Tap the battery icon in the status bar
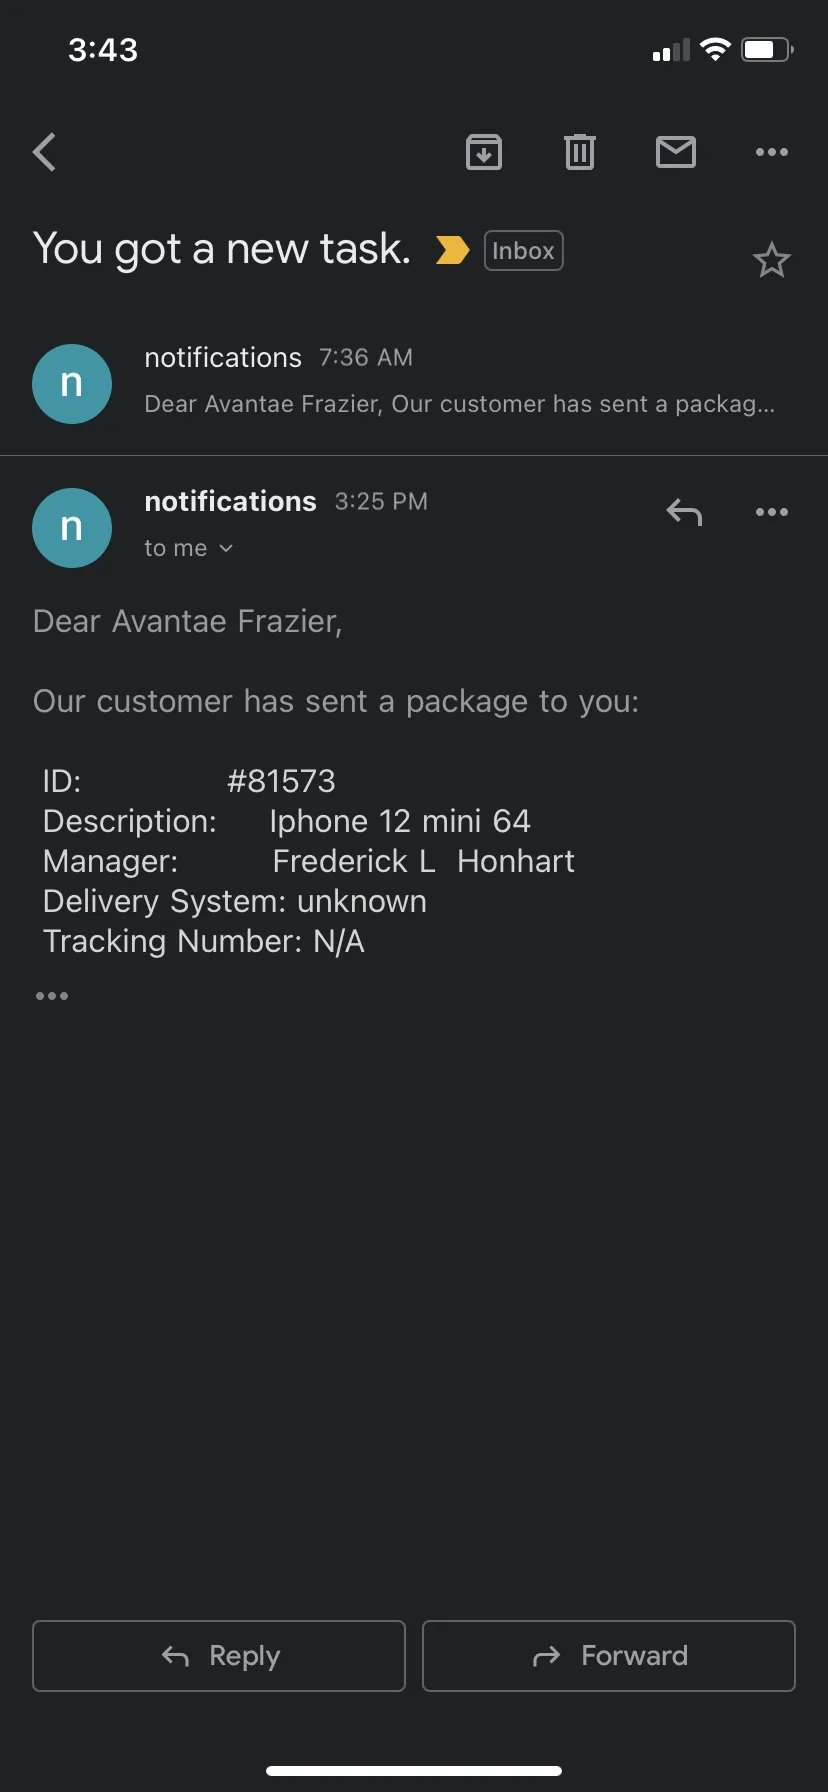The height and width of the screenshot is (1792, 828). pyautogui.click(x=767, y=49)
